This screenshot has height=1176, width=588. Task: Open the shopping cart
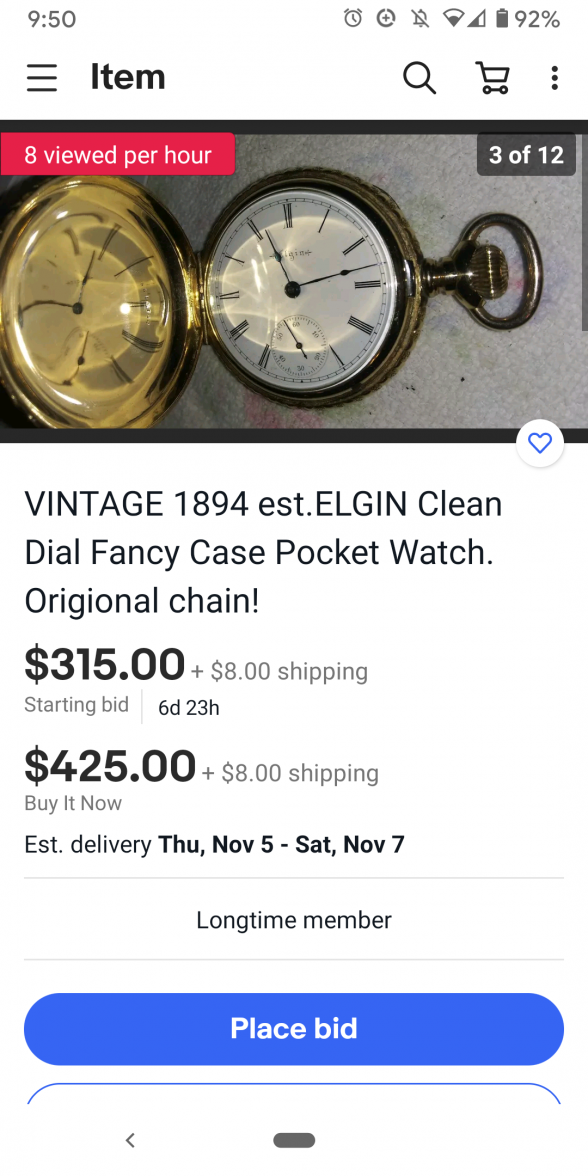coord(493,77)
